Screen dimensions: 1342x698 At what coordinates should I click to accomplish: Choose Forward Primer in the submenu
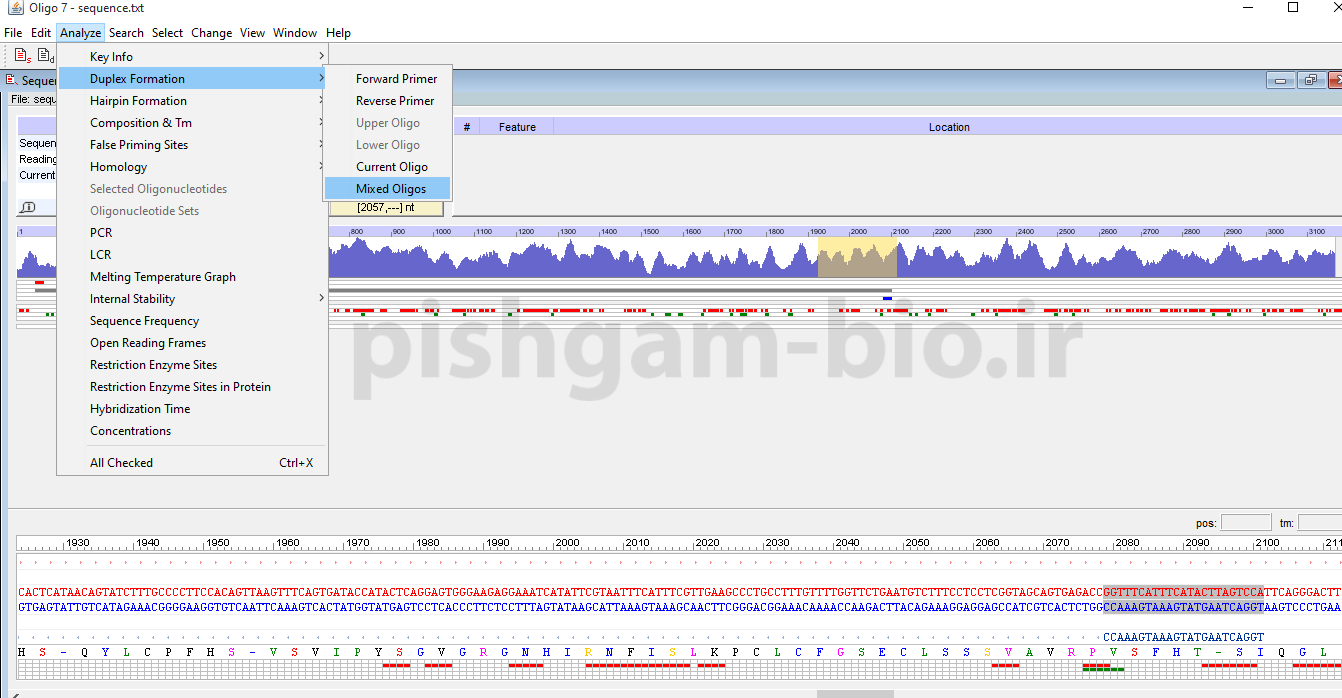(x=396, y=79)
